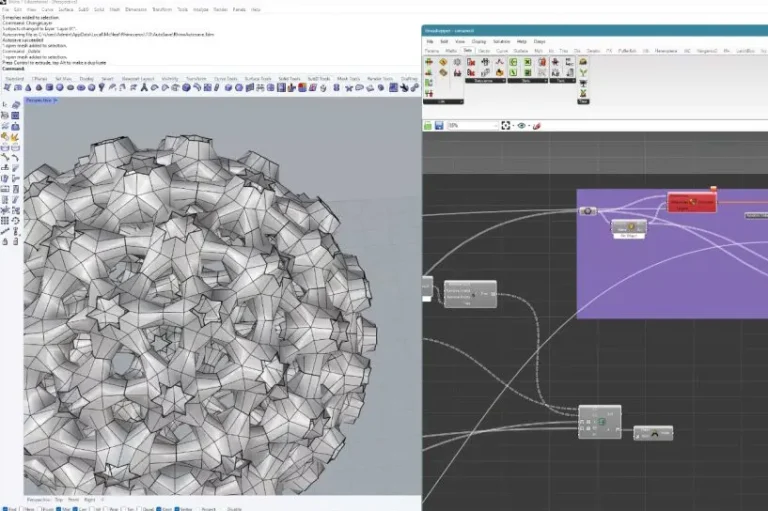Switch to the Mesh Tools toolbar tab
Screen dimensions: 768x511
(346, 77)
